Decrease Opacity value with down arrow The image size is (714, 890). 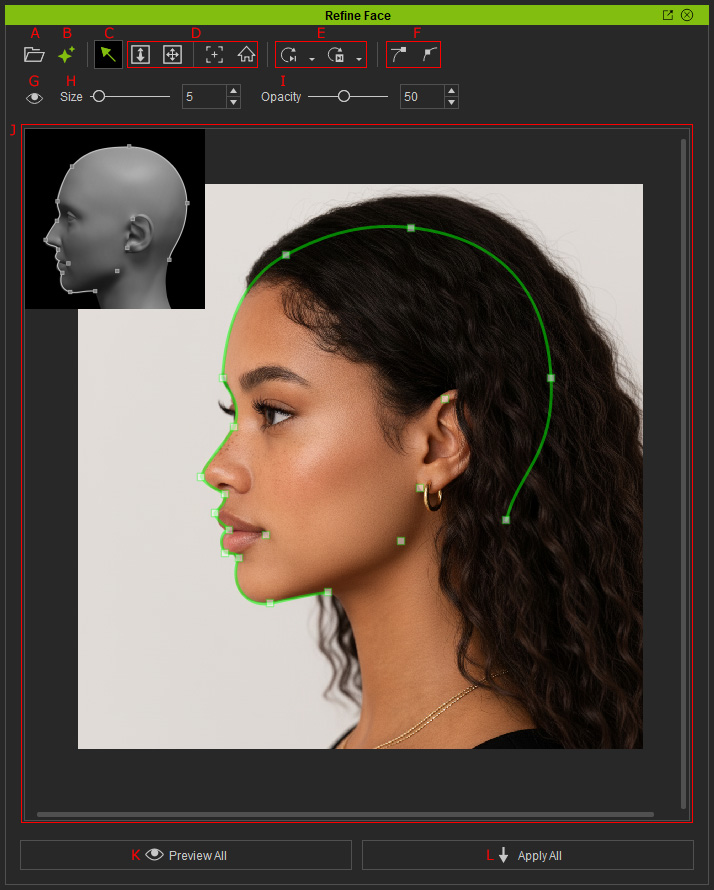coord(451,103)
